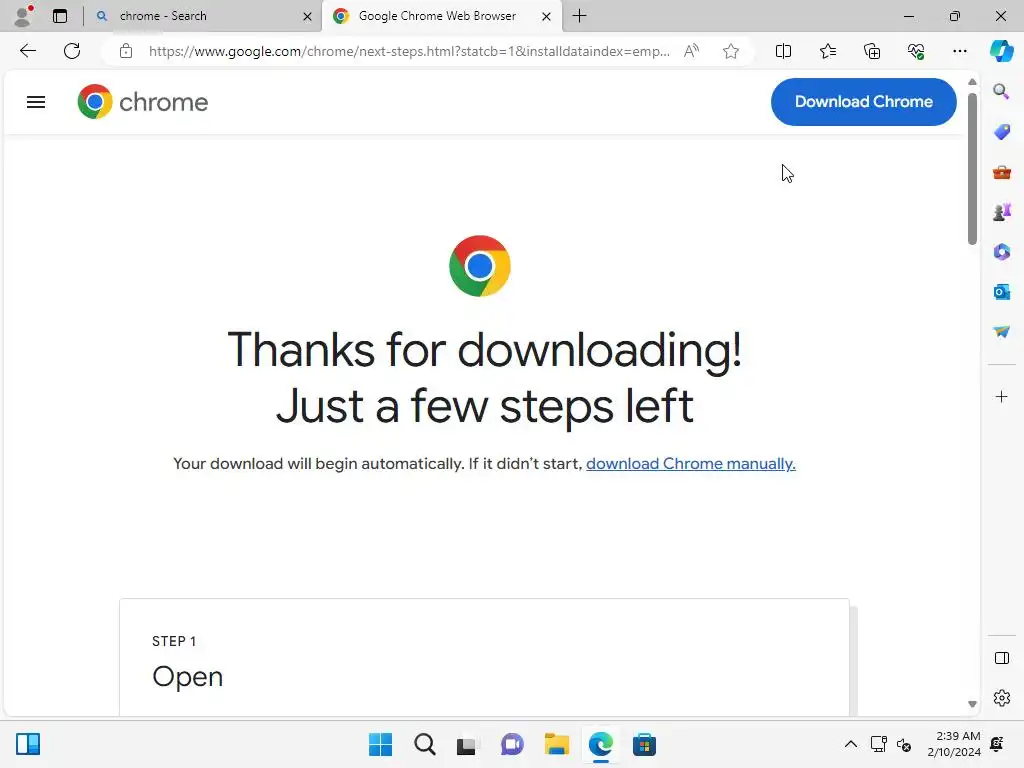Click the chrome logo in page header
The width and height of the screenshot is (1024, 768).
[142, 102]
